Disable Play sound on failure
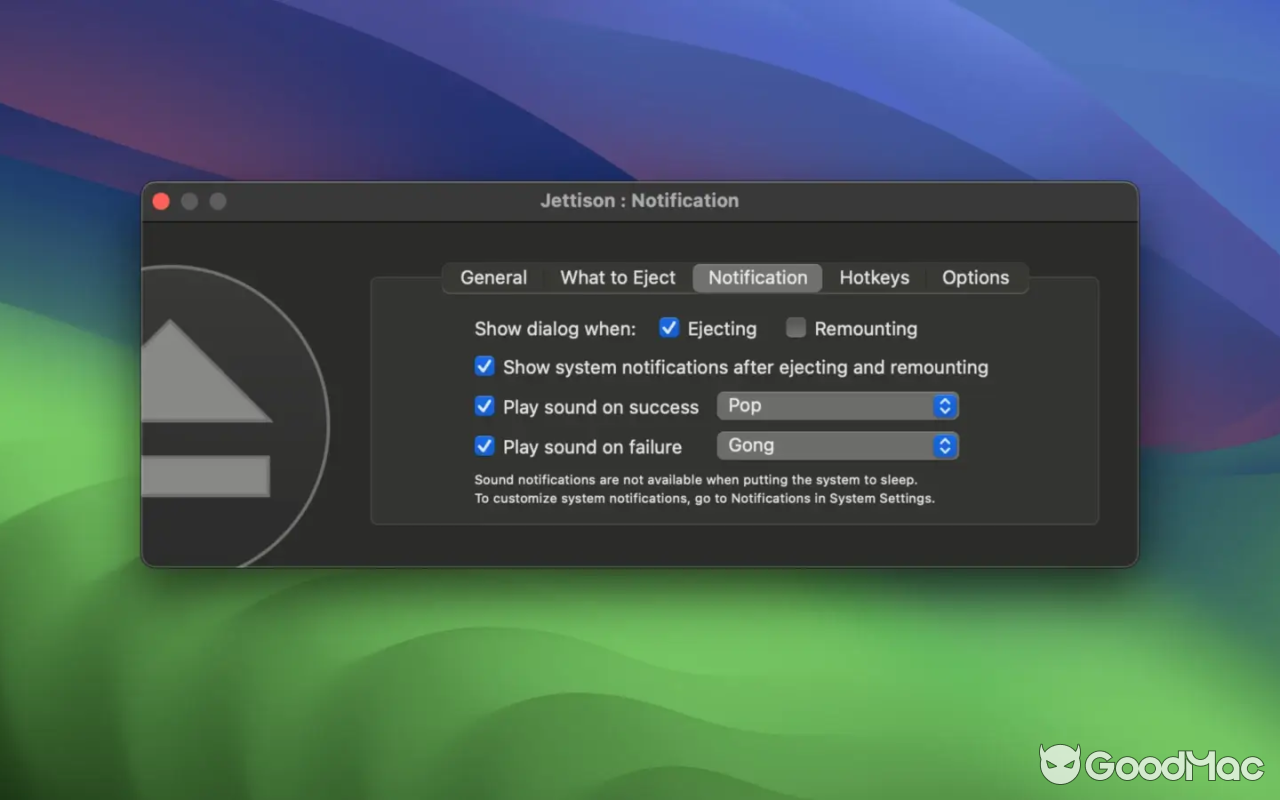 [485, 446]
